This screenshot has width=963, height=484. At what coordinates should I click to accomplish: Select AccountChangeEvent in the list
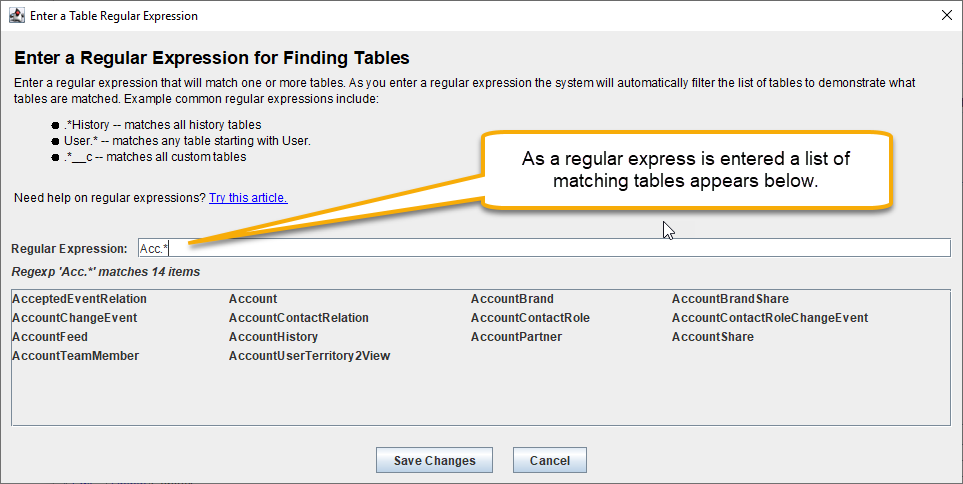pyautogui.click(x=74, y=318)
